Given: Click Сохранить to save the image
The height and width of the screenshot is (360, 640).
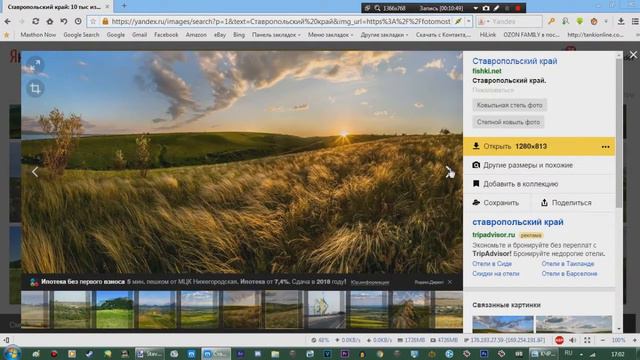Looking at the screenshot, I should click(496, 202).
